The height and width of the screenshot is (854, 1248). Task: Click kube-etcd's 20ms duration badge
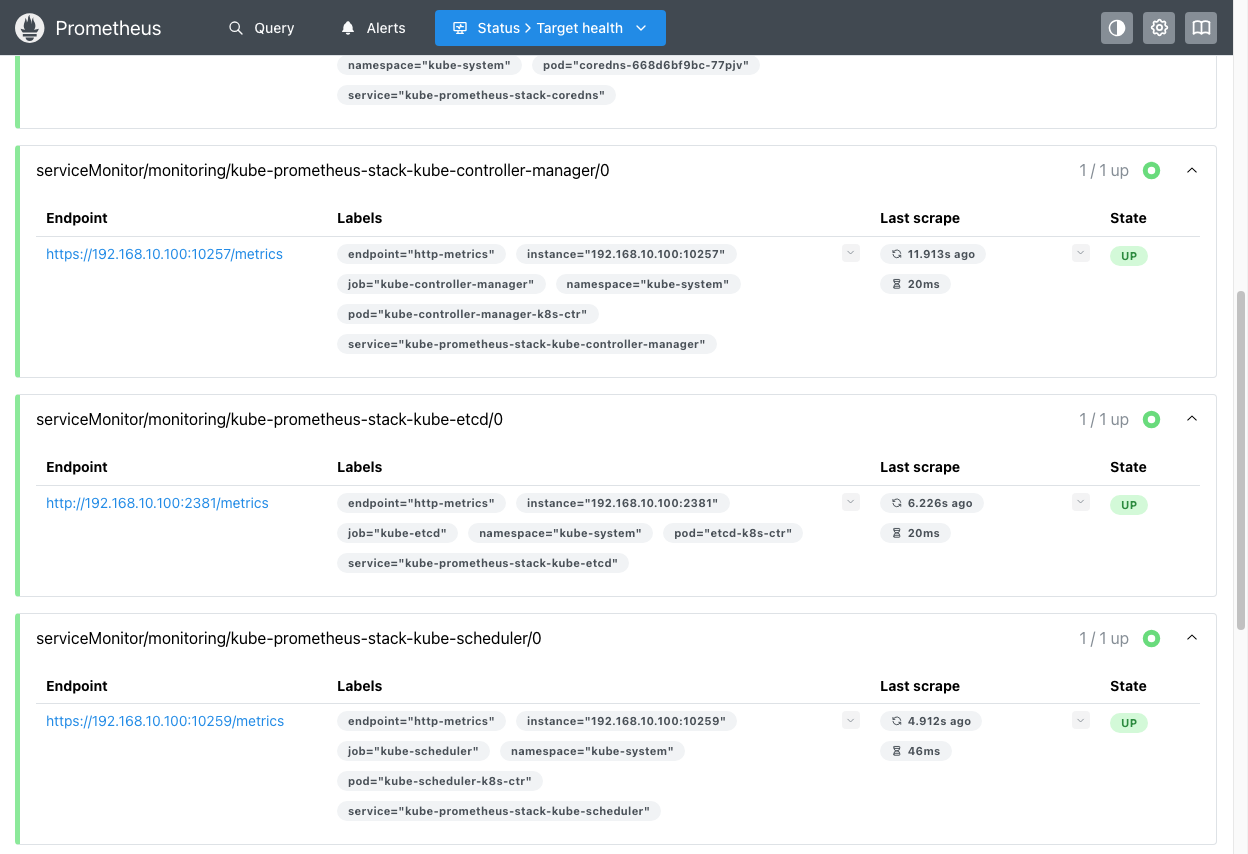(915, 533)
